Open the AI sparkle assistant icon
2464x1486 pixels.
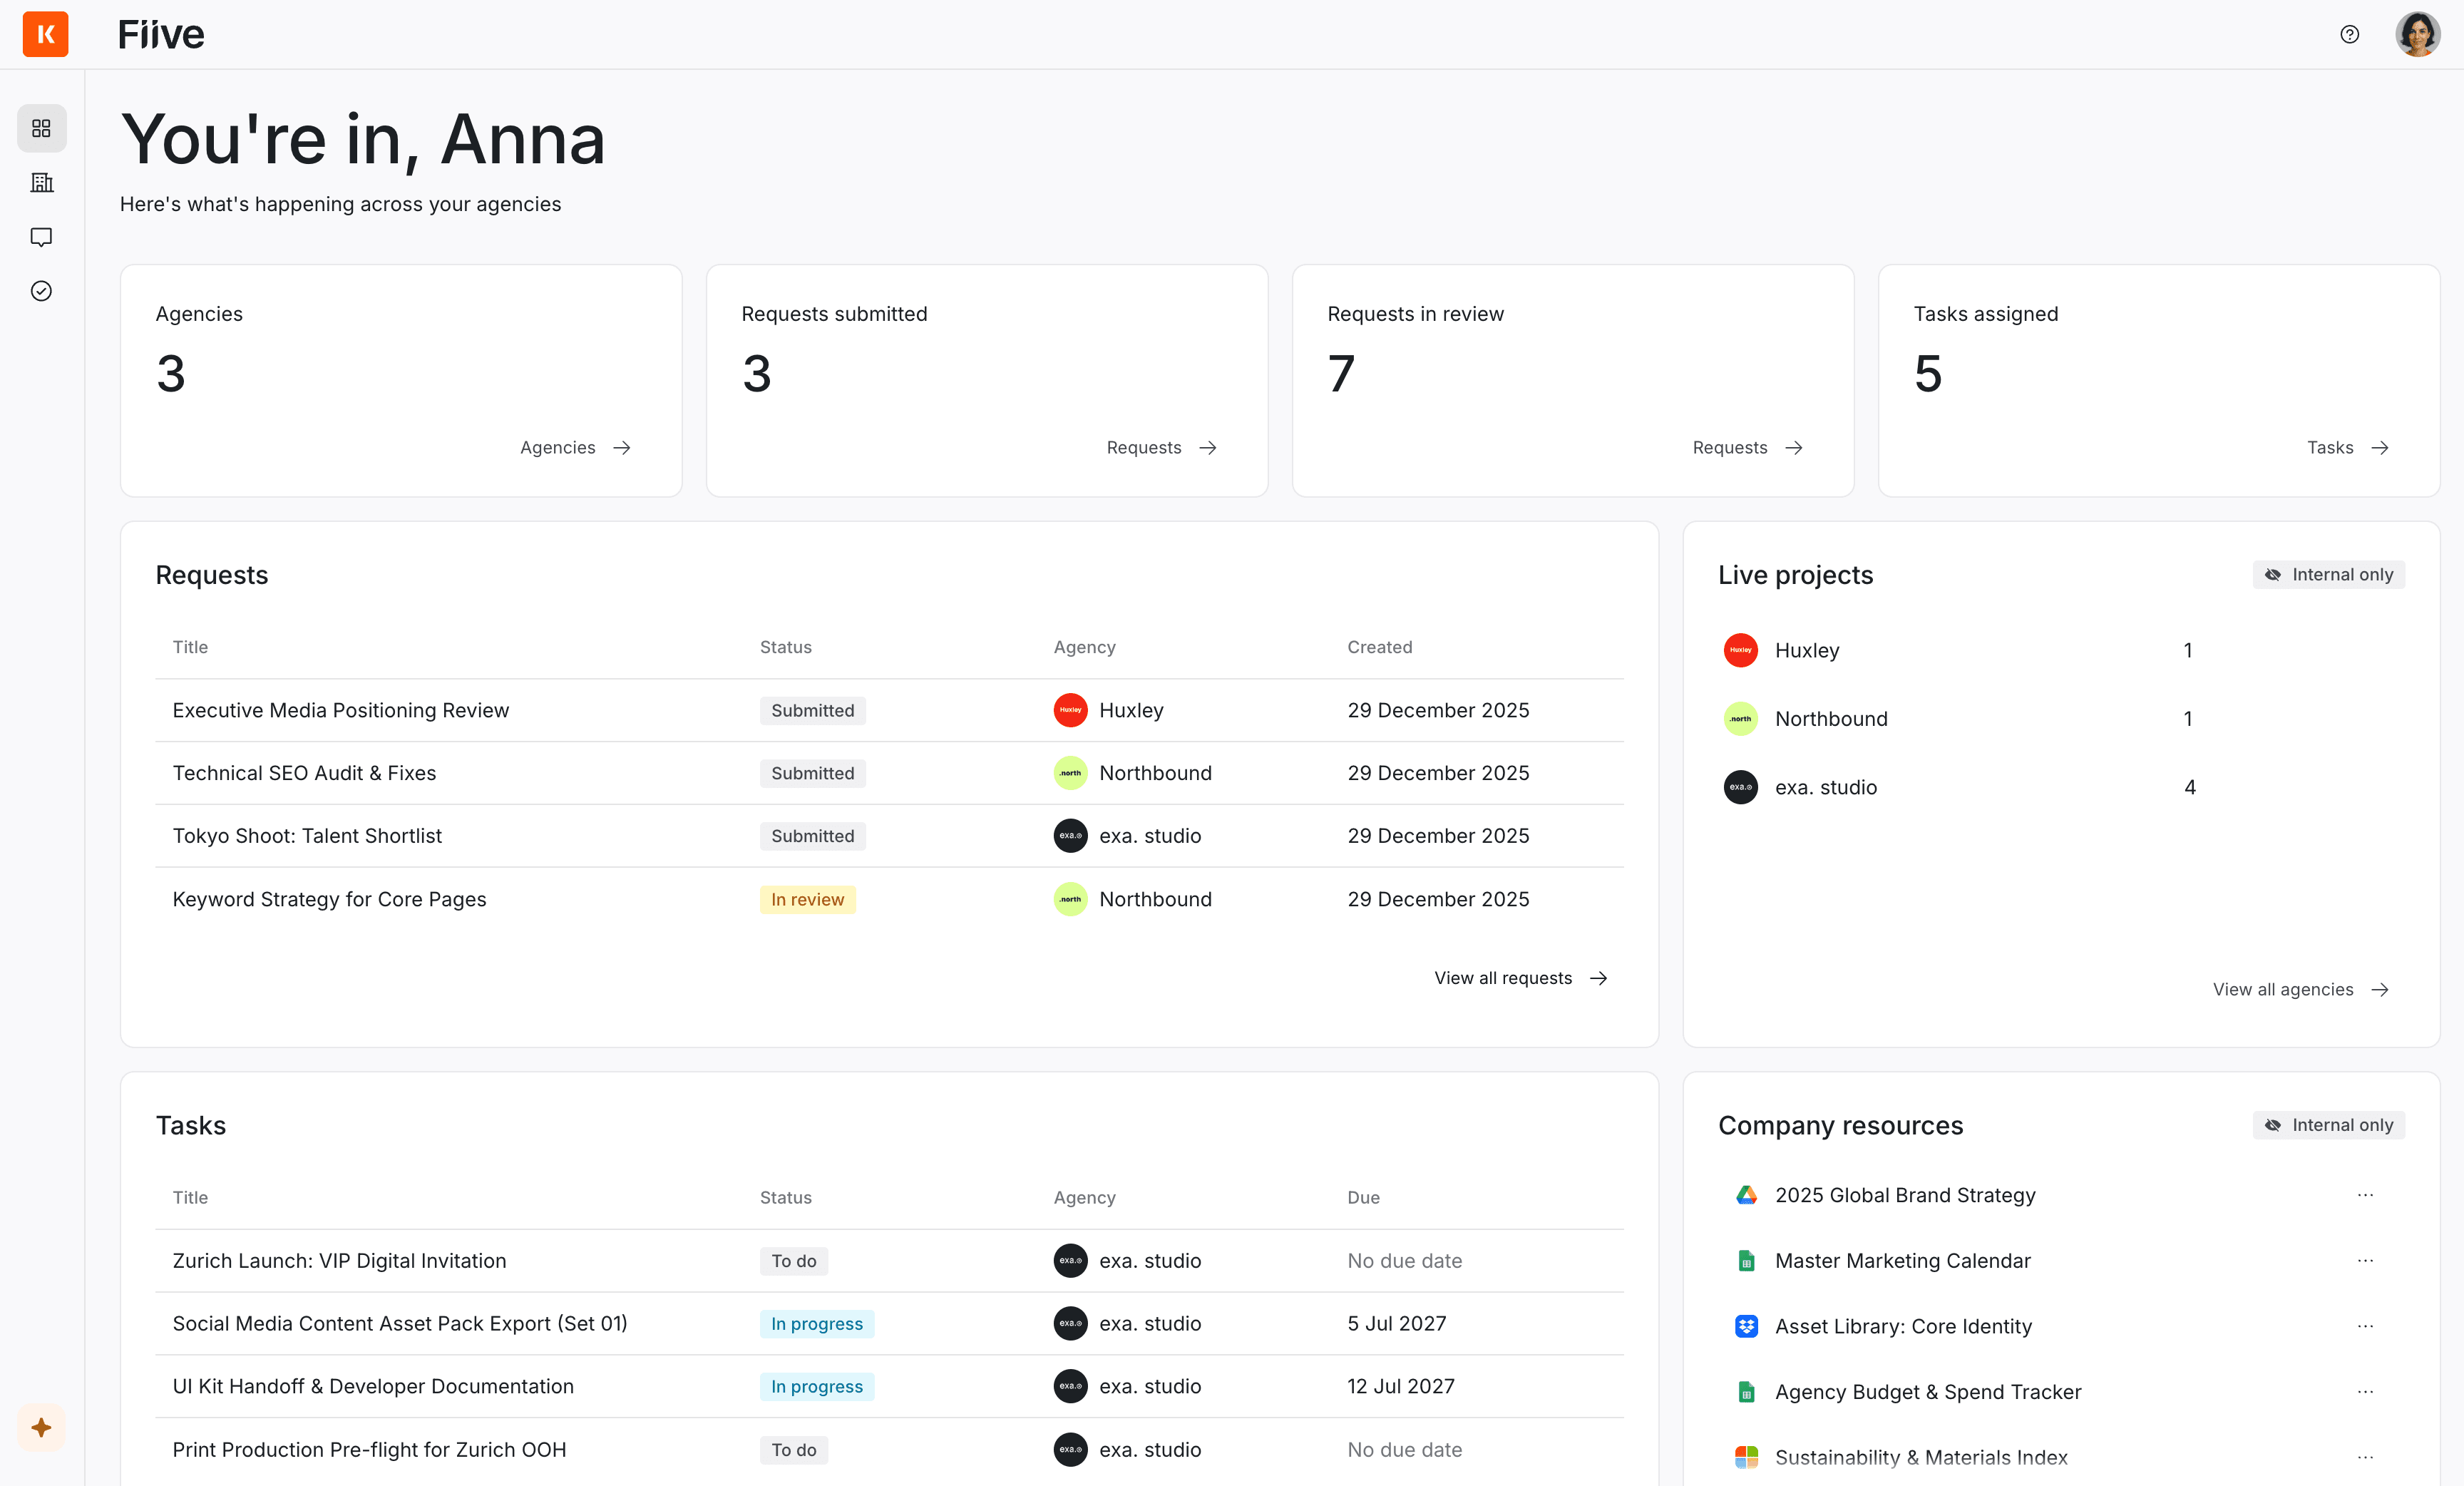tap(41, 1427)
